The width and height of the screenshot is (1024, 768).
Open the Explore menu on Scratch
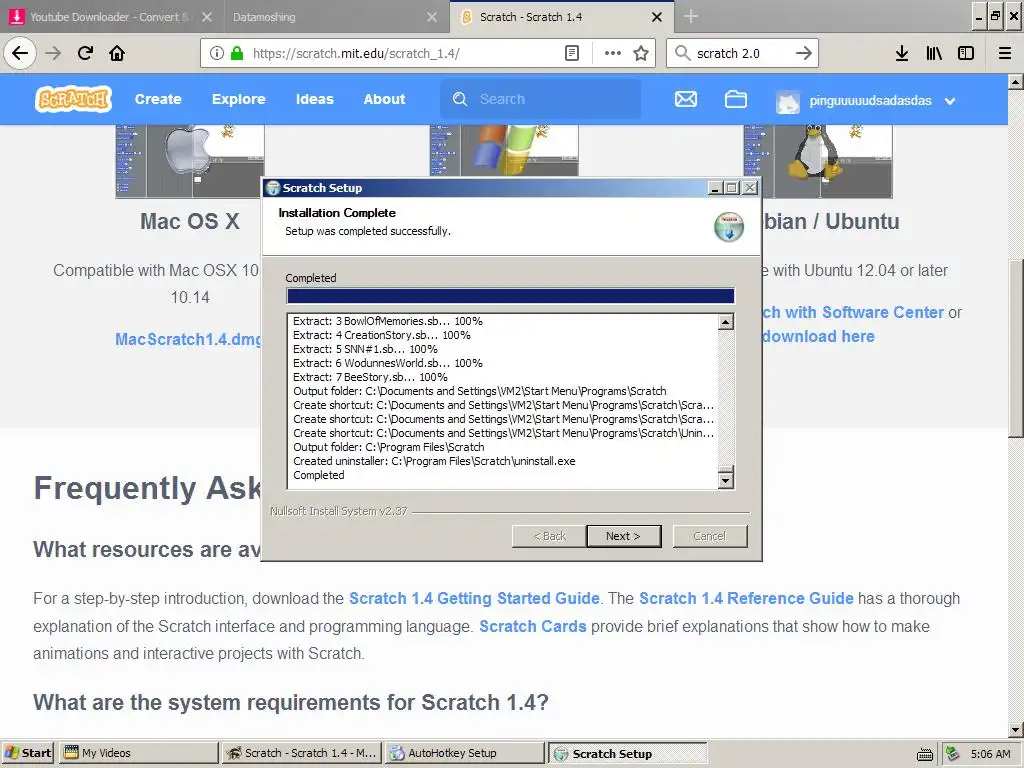point(238,99)
